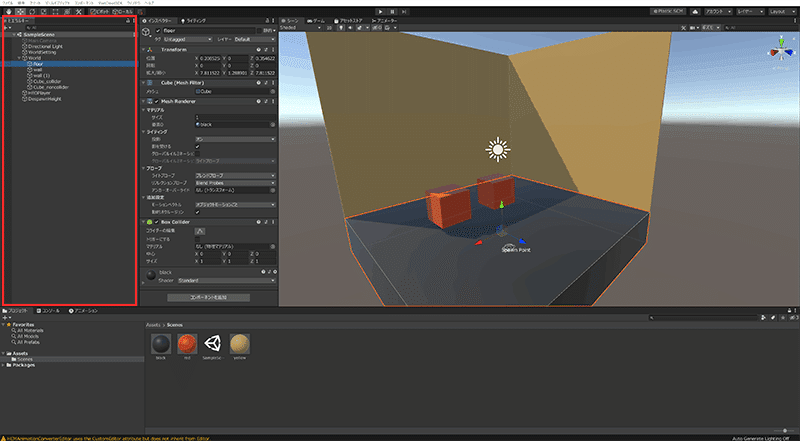Click the Play button
The height and width of the screenshot is (441, 800).
[x=381, y=11]
